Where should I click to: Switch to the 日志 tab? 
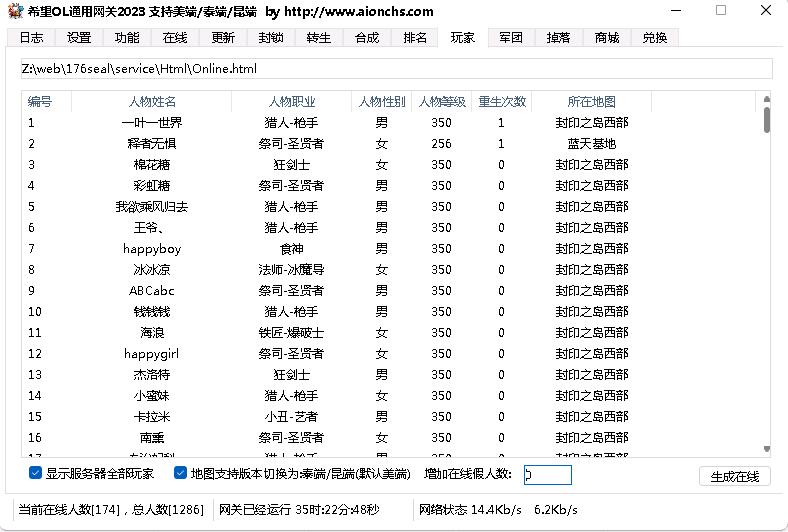click(31, 38)
